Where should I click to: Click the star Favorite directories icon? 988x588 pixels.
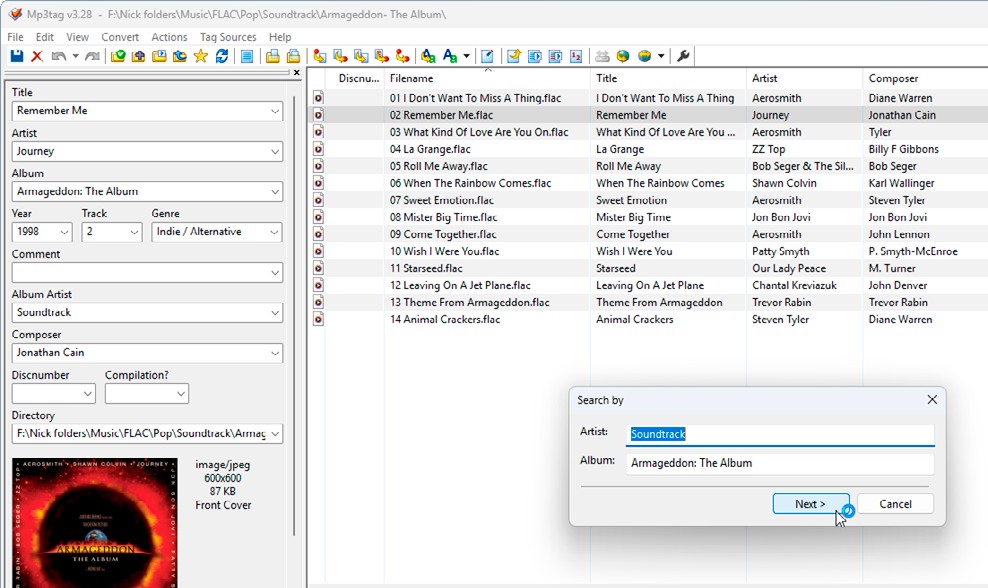click(x=200, y=56)
